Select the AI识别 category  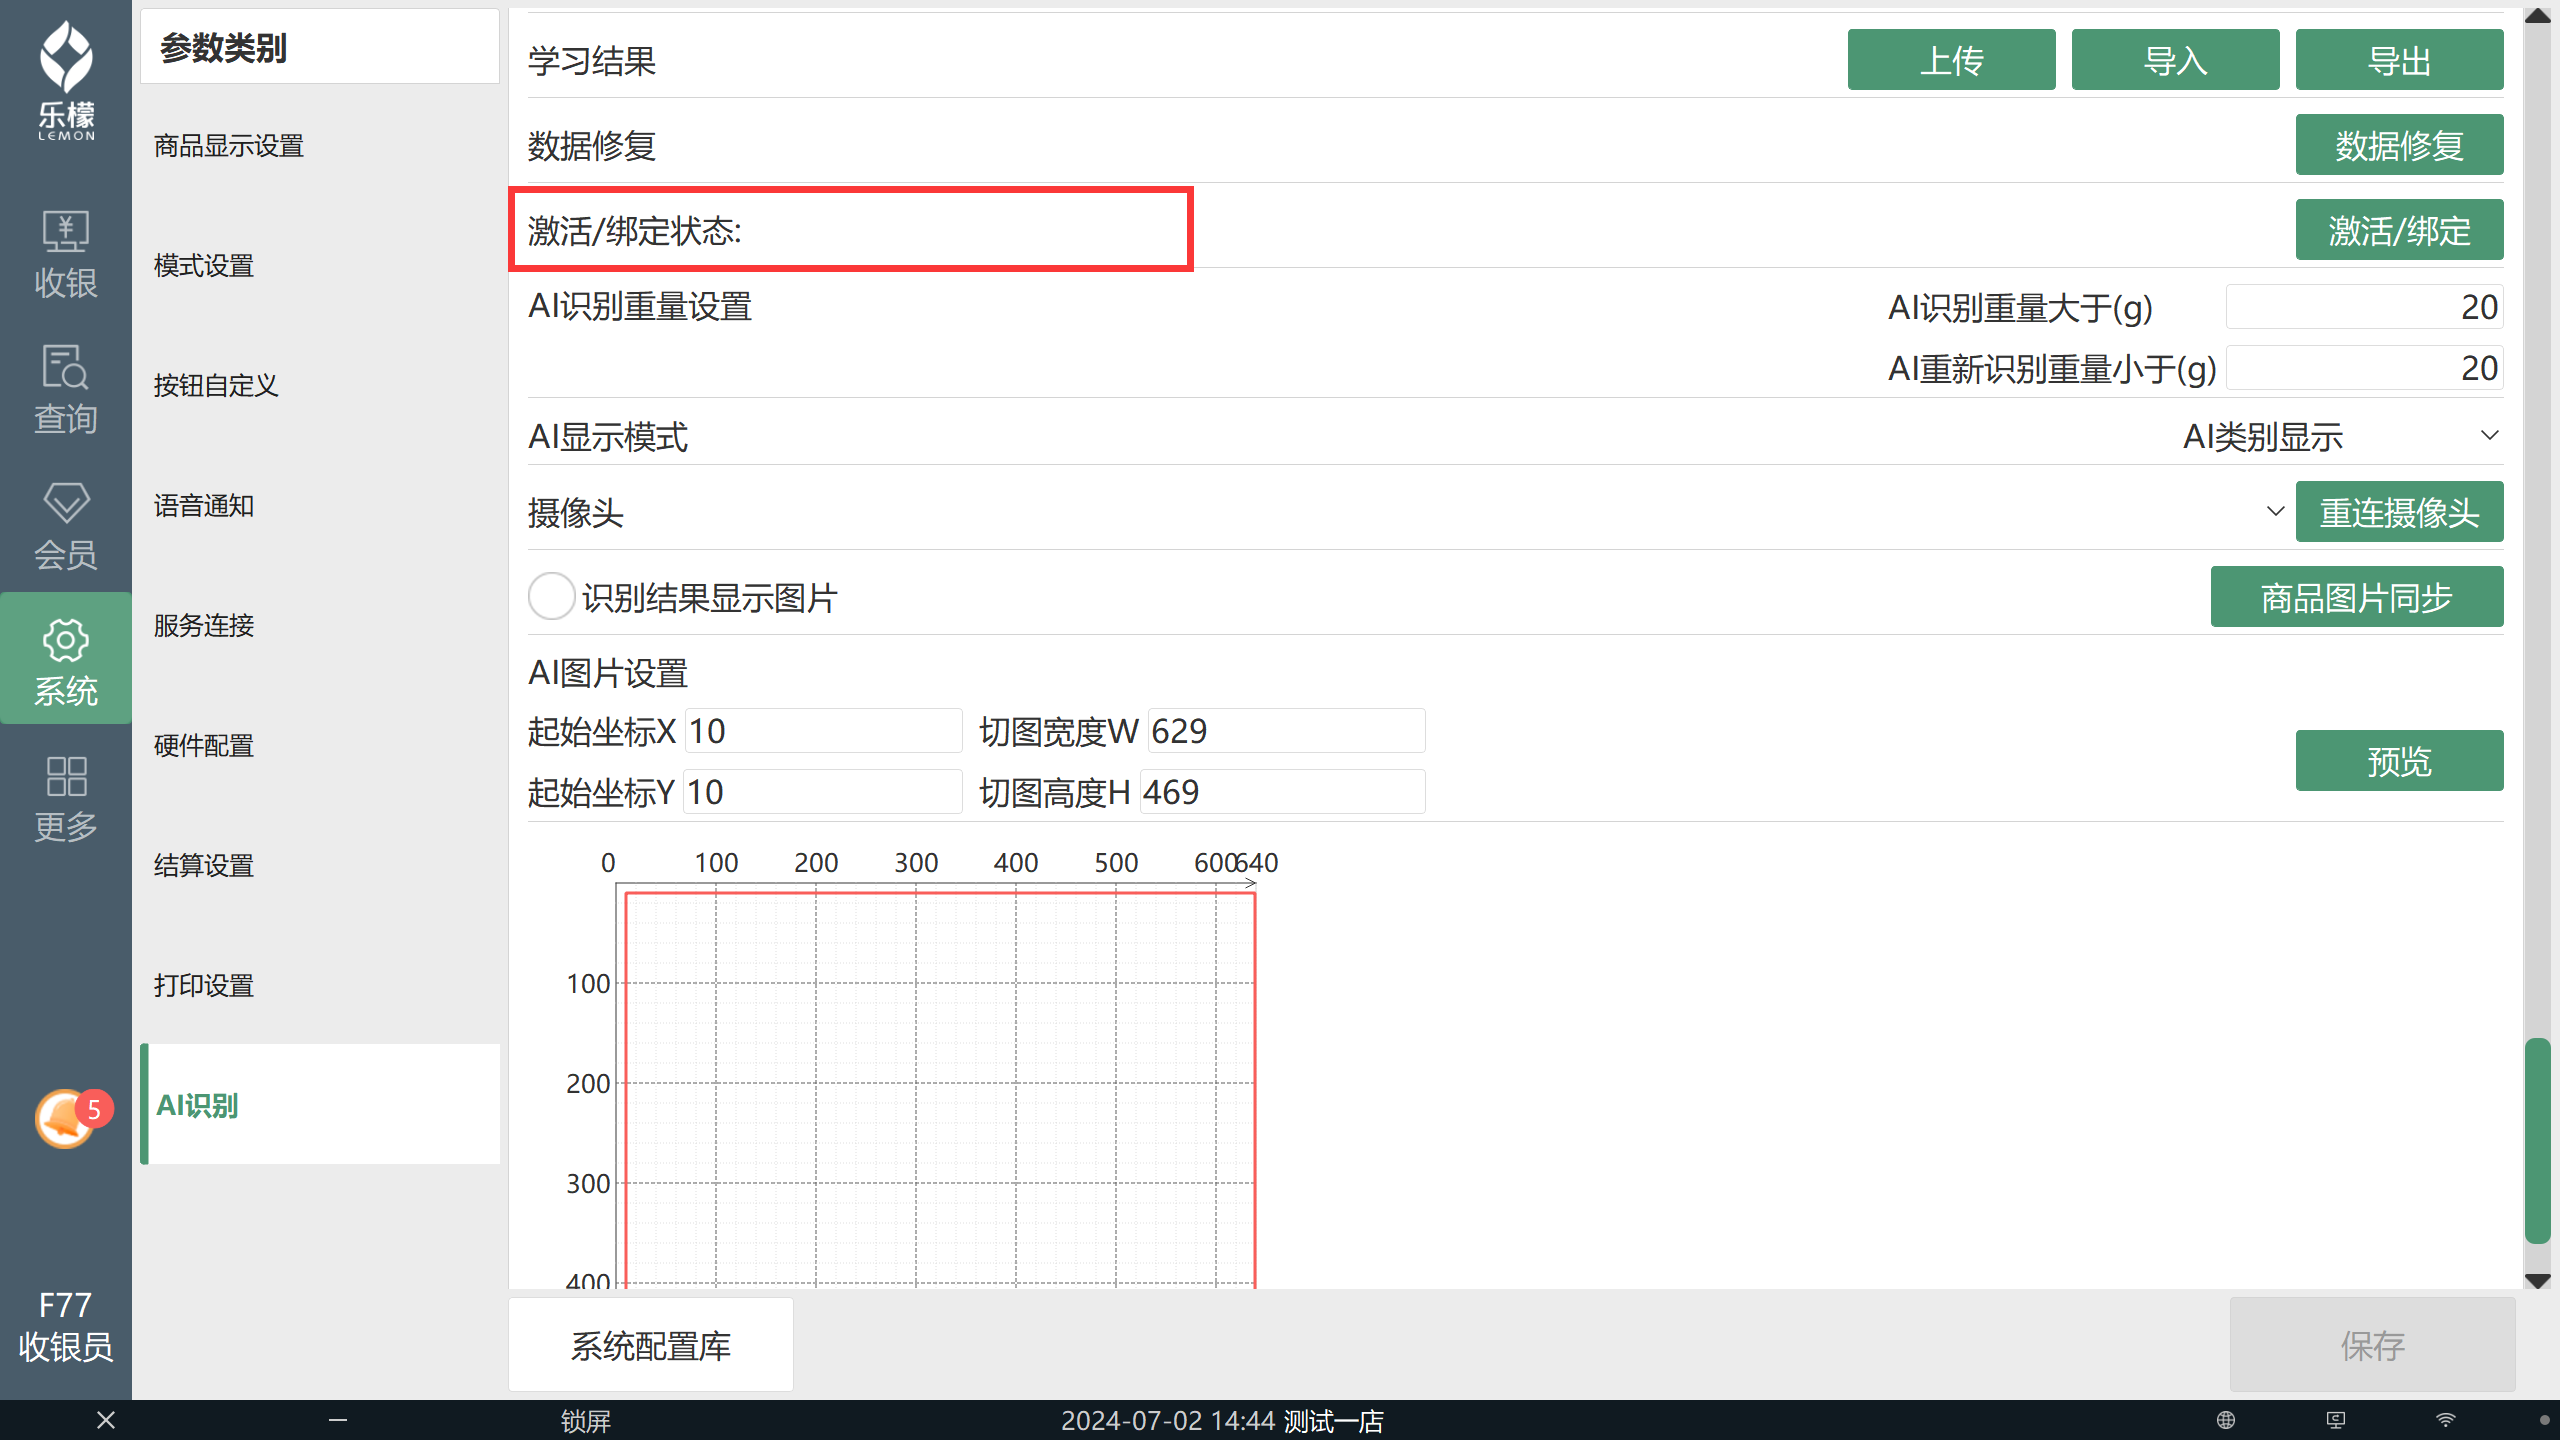point(320,1104)
